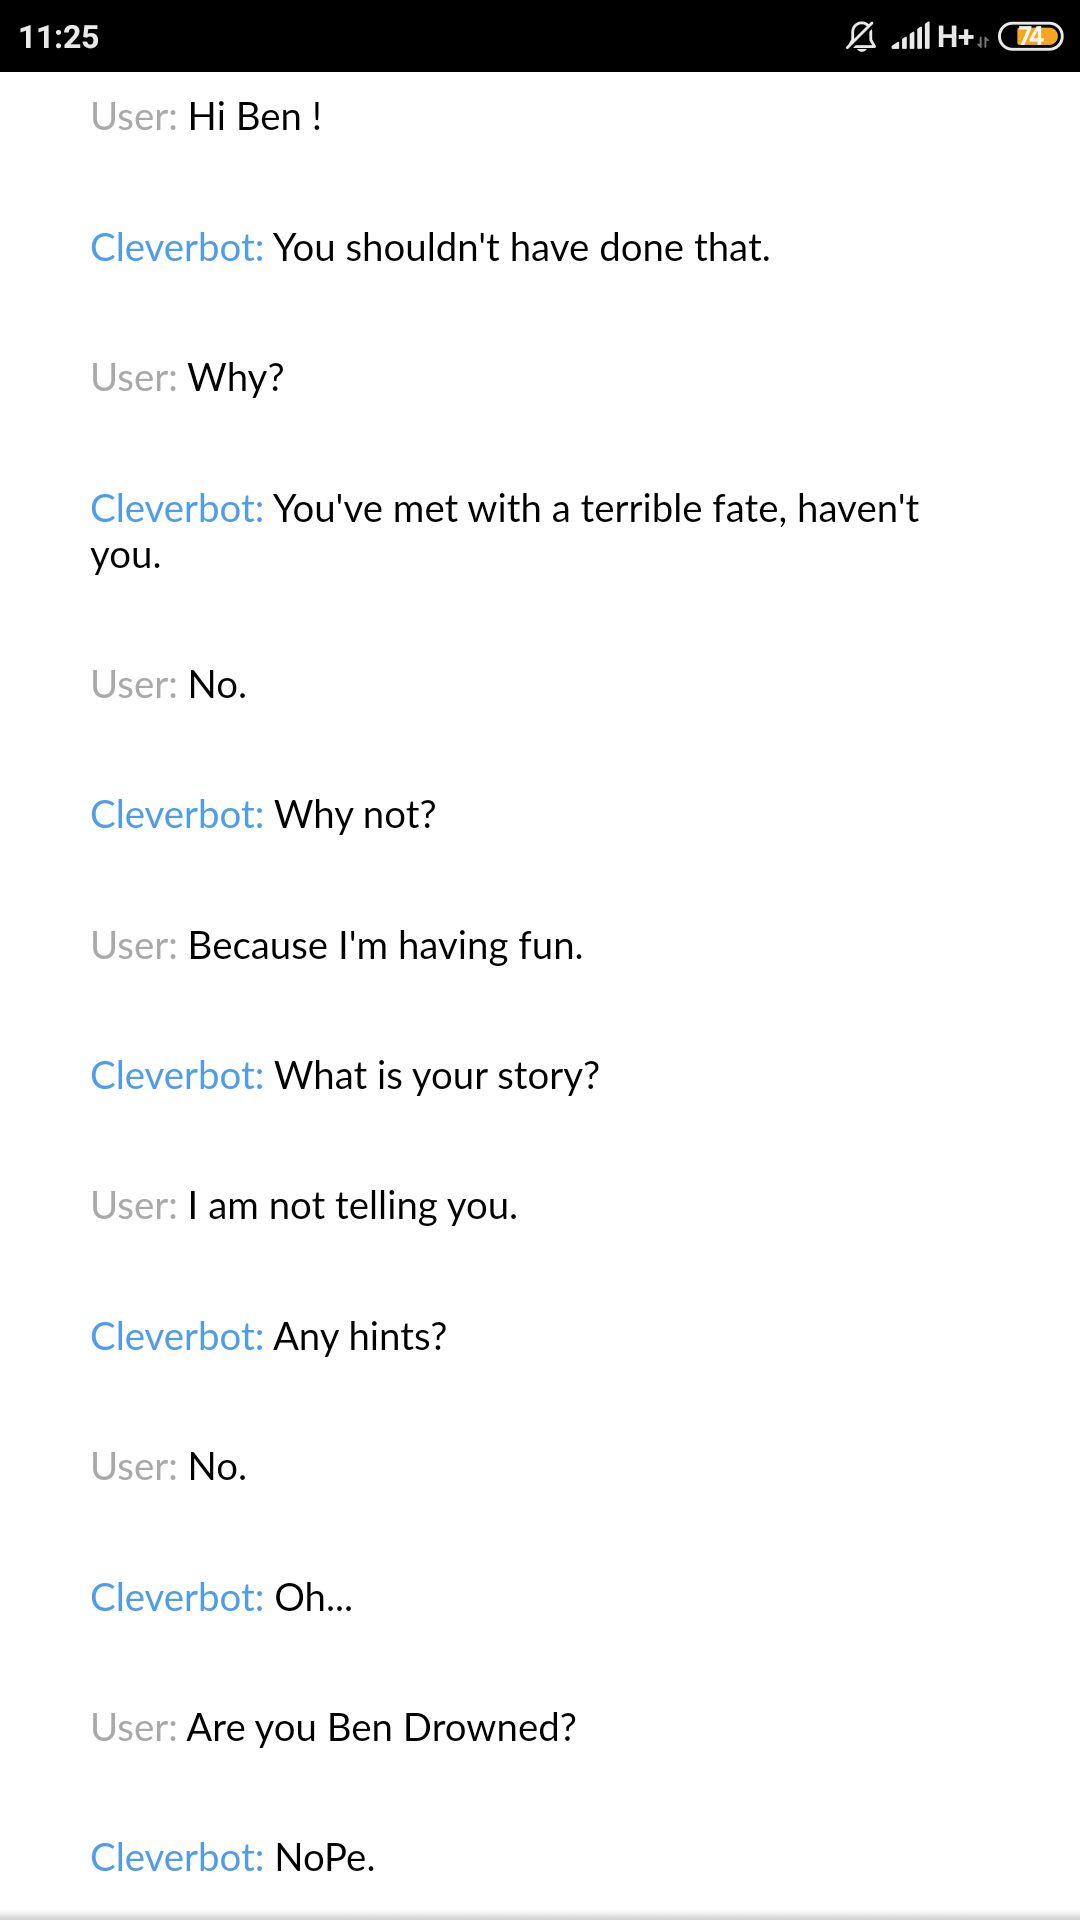This screenshot has width=1080, height=1920.
Task: Tap the signal strength bars icon
Action: pos(910,37)
